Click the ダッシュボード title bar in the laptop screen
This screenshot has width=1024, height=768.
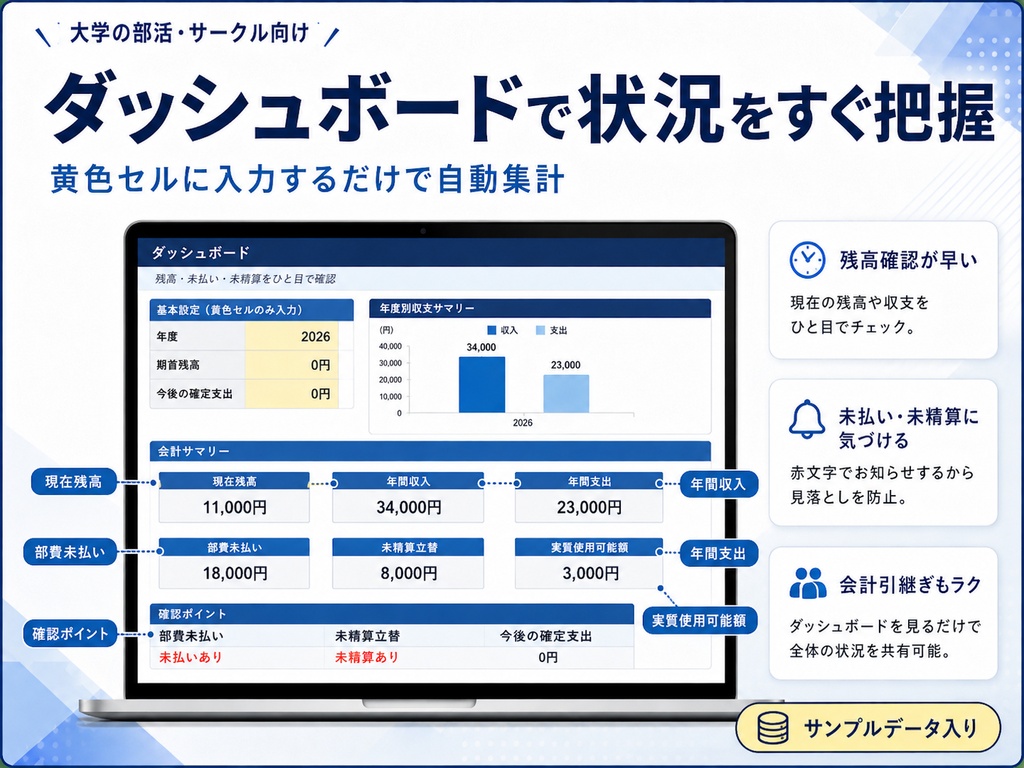pyautogui.click(x=431, y=252)
